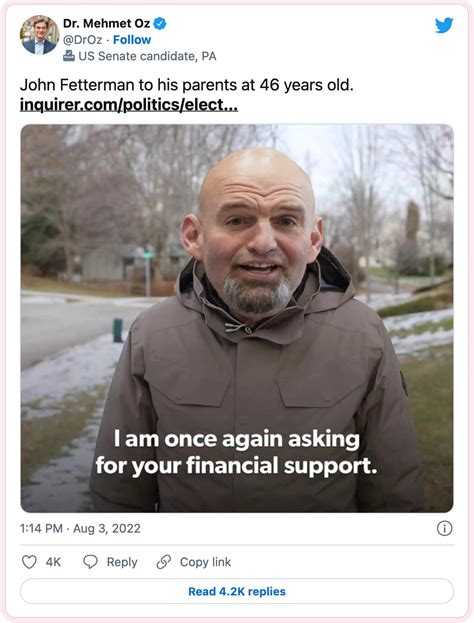Click the Copy link text
Viewport: 474px width, 623px height.
(205, 562)
